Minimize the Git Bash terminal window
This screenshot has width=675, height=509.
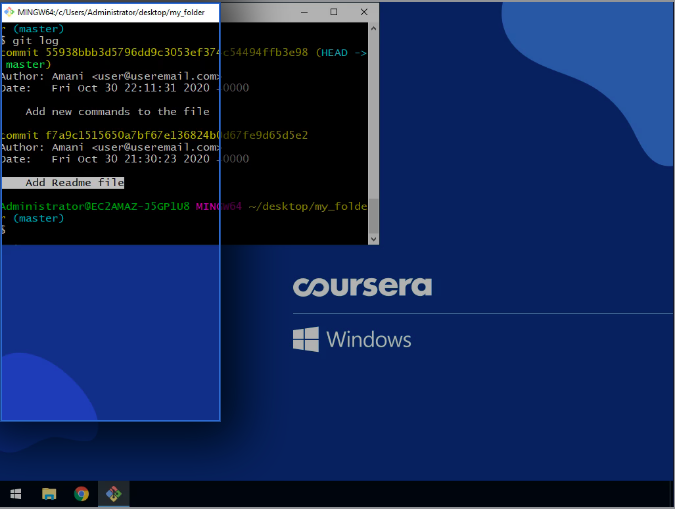point(304,12)
